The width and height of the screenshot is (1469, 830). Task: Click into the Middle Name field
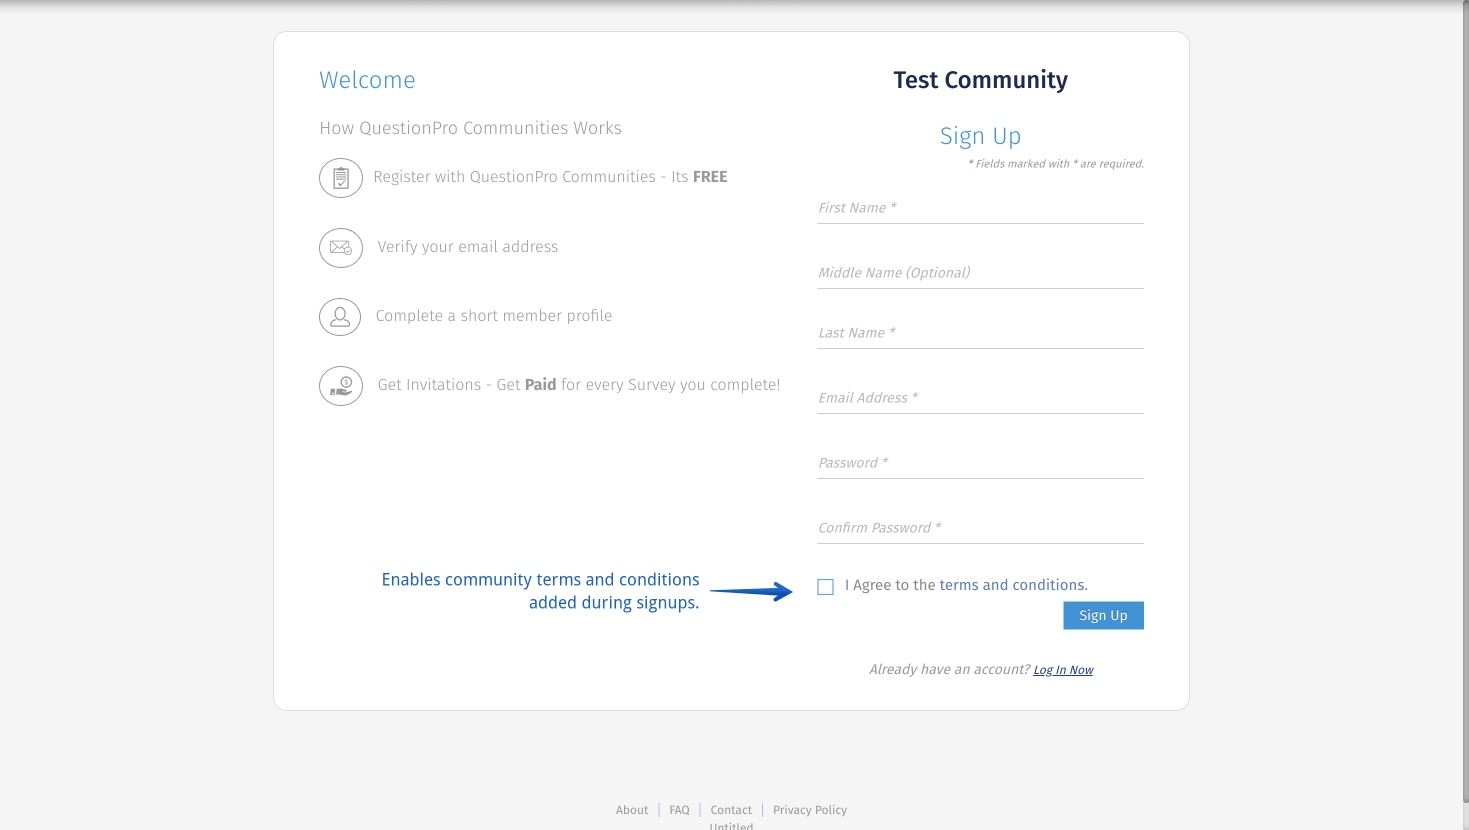[x=980, y=273]
